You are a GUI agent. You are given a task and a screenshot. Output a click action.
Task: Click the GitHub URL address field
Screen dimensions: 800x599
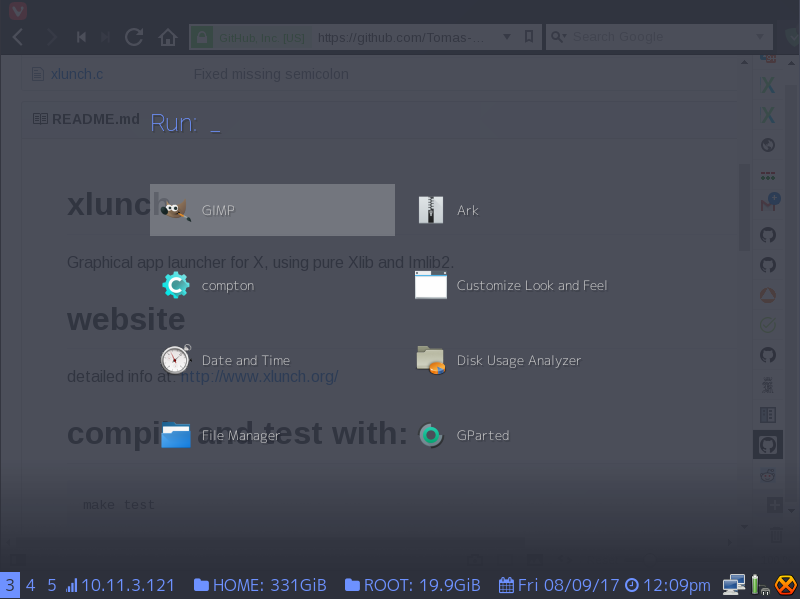[402, 37]
